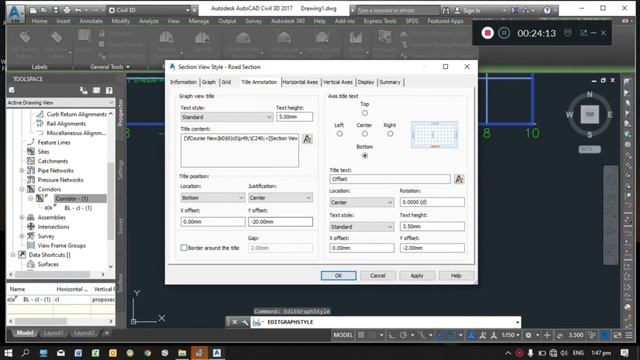
Task: Open the Annotate ribbon tab
Action: (x=91, y=21)
